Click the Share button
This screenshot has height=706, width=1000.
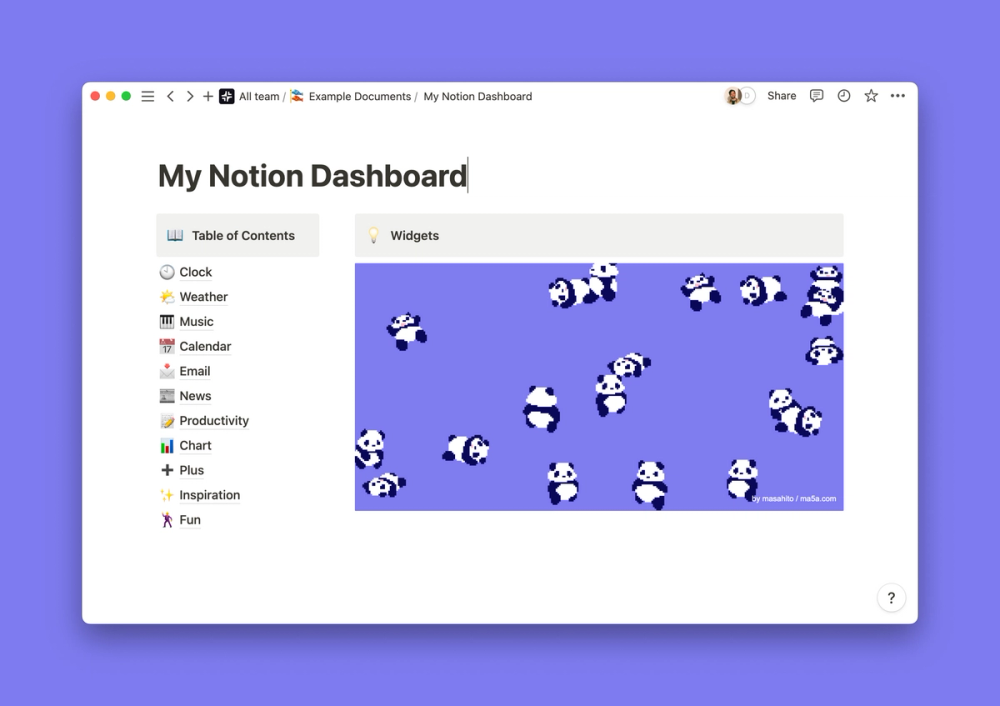(x=781, y=96)
